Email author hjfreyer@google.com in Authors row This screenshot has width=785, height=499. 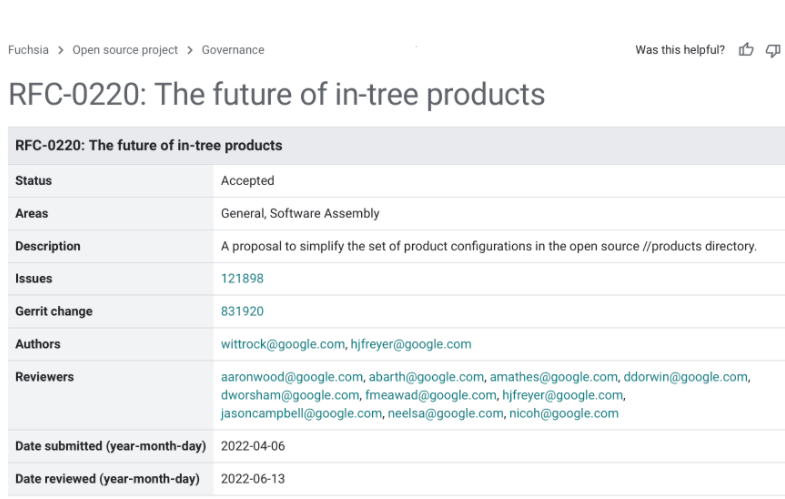coord(411,344)
